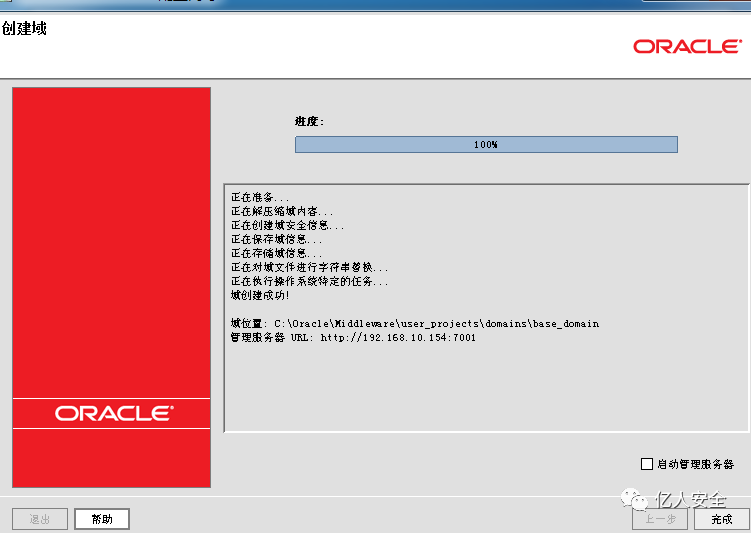
Task: Click the 创建域 page title
Action: pos(24,29)
